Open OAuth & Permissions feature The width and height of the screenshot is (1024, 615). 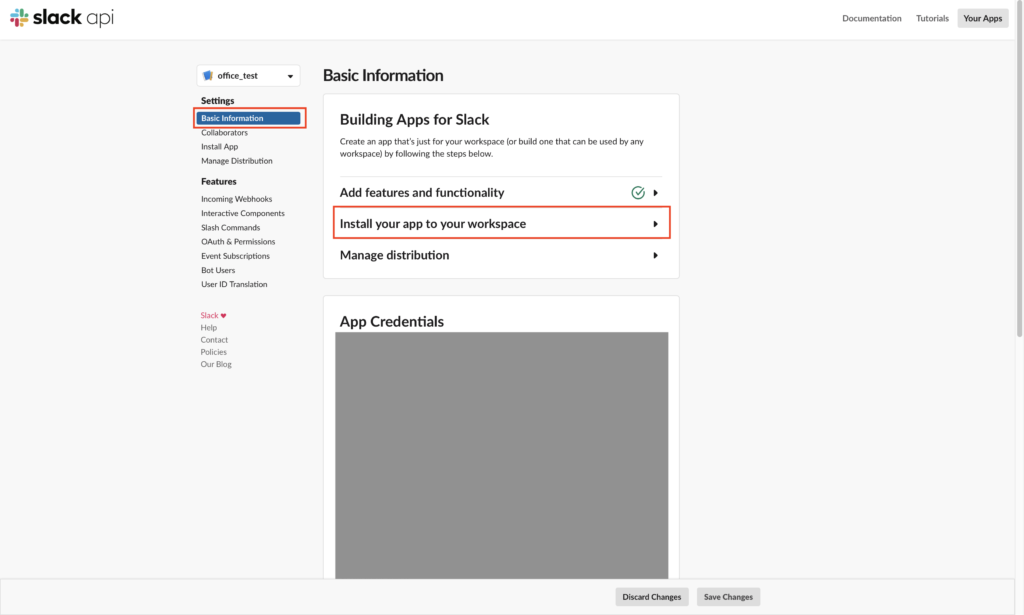[x=238, y=242]
